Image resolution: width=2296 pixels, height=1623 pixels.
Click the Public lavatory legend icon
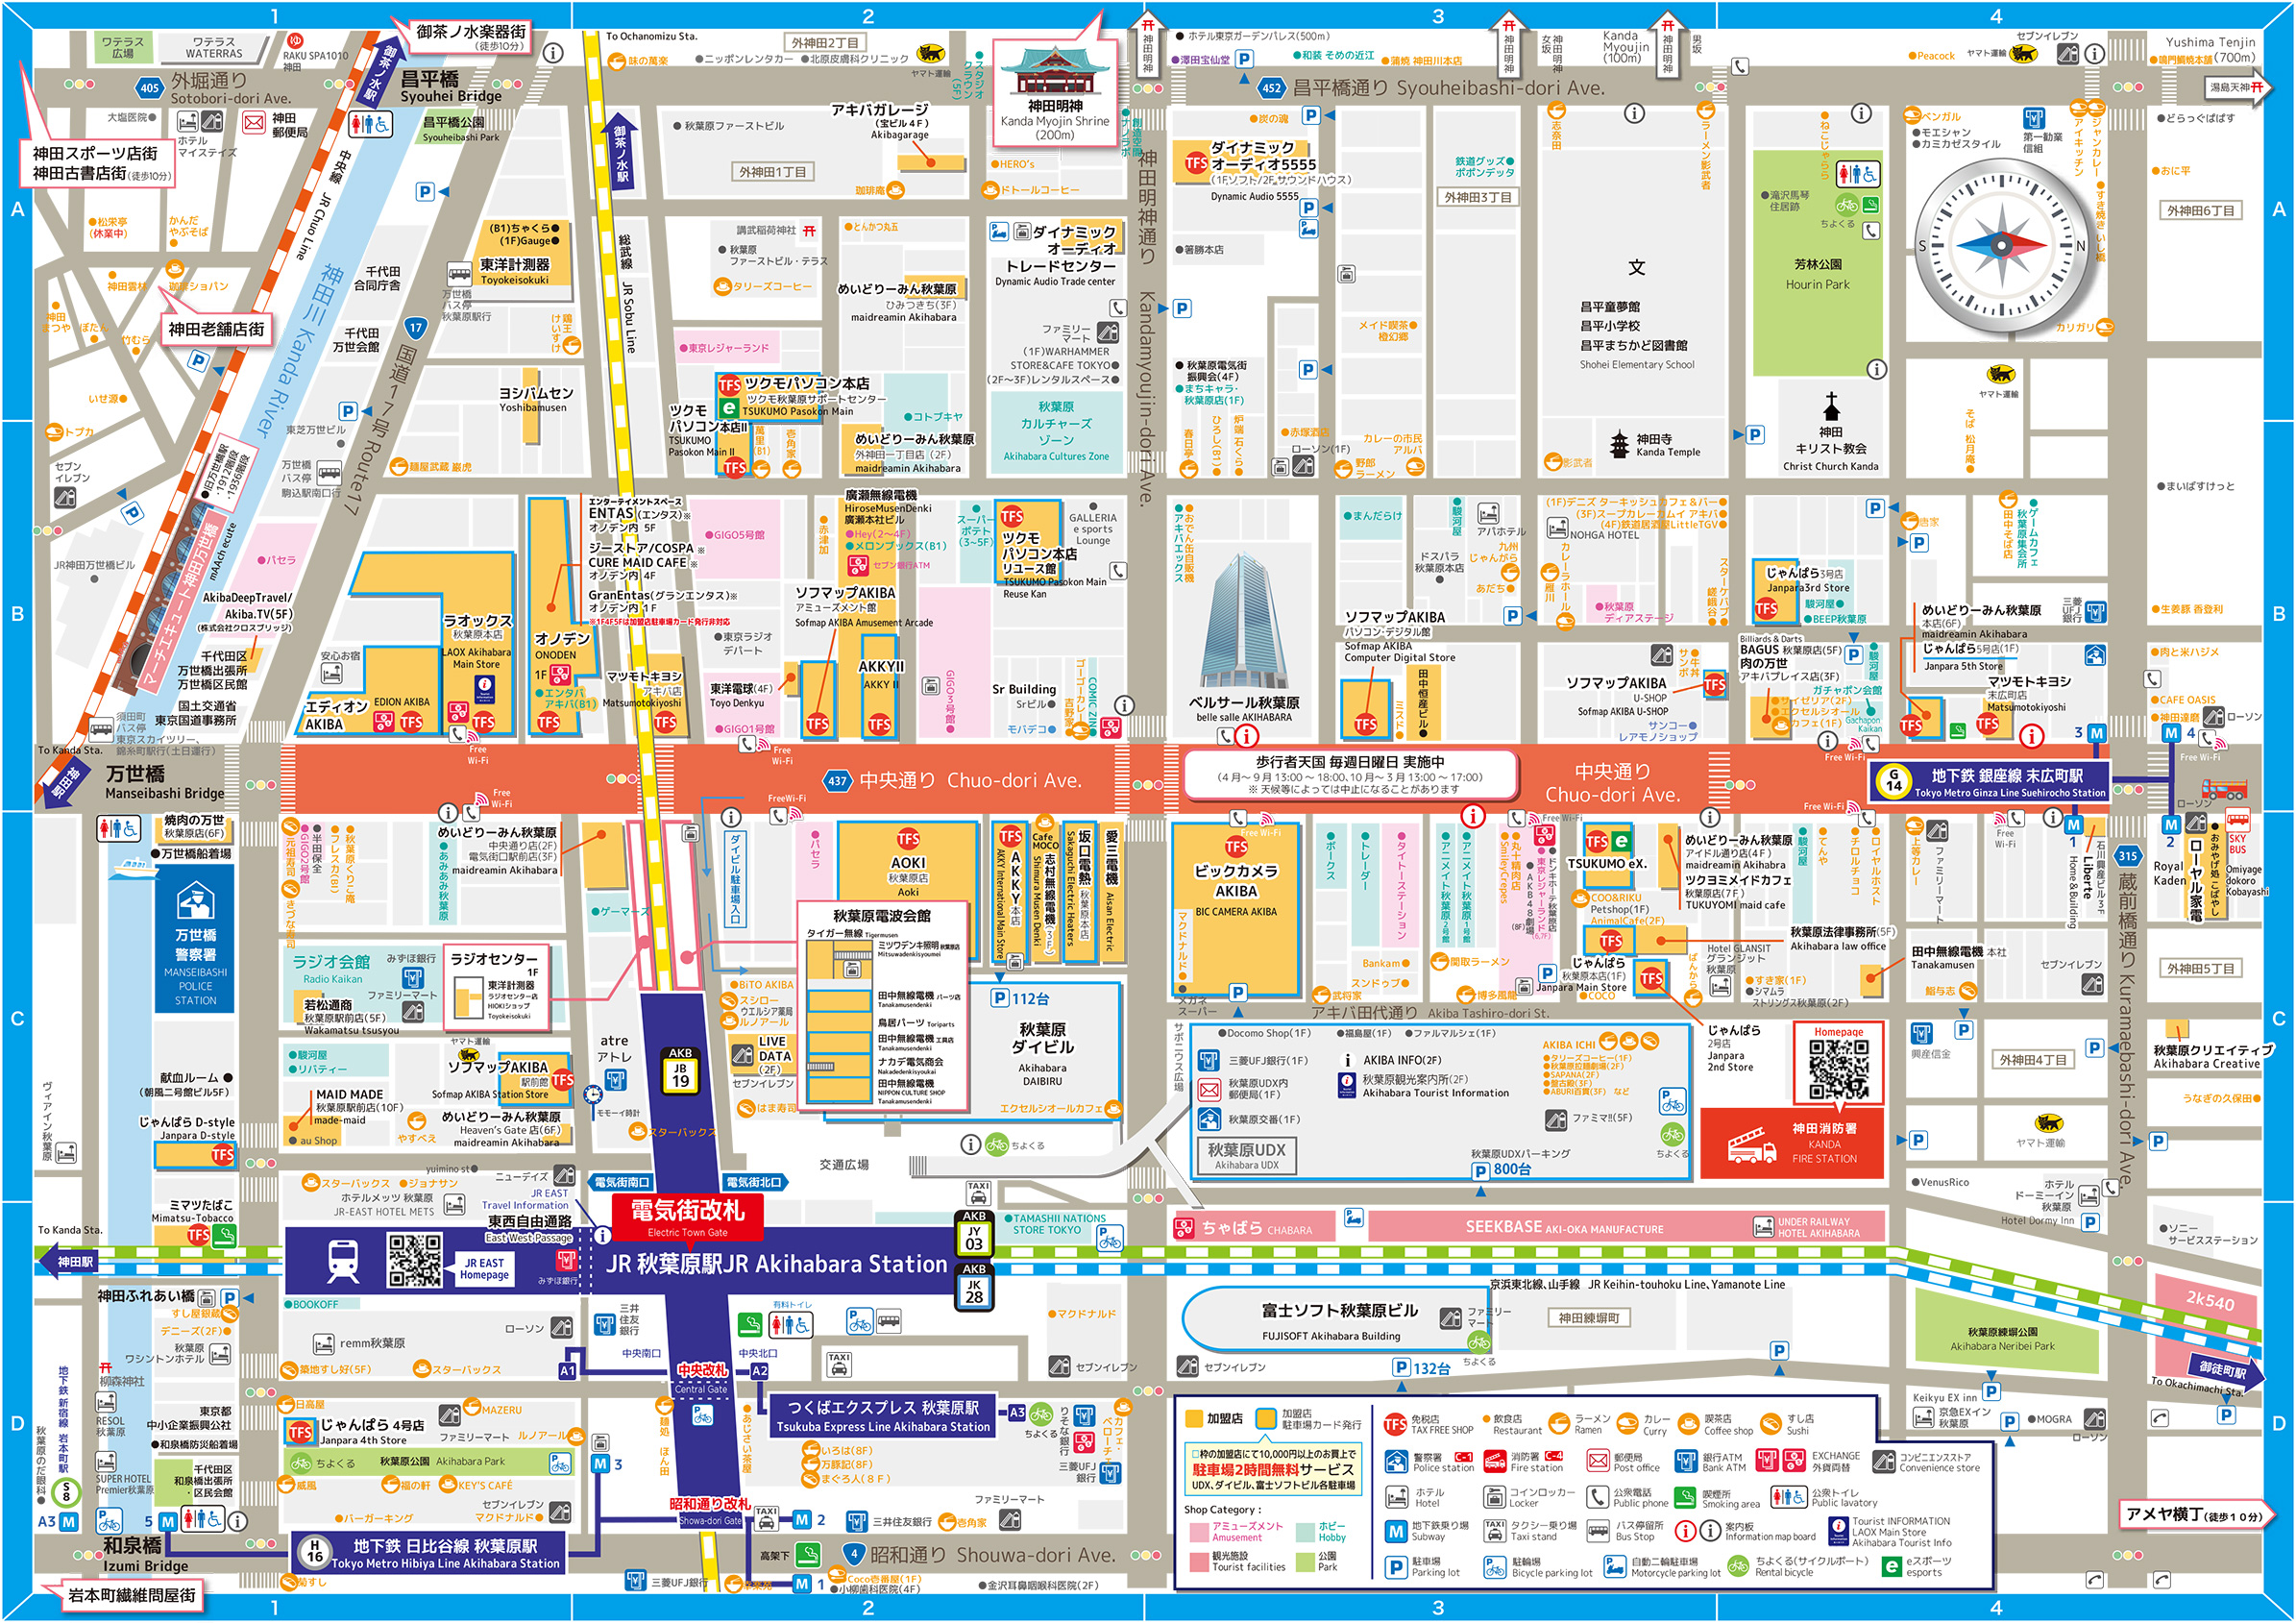coord(1788,1497)
